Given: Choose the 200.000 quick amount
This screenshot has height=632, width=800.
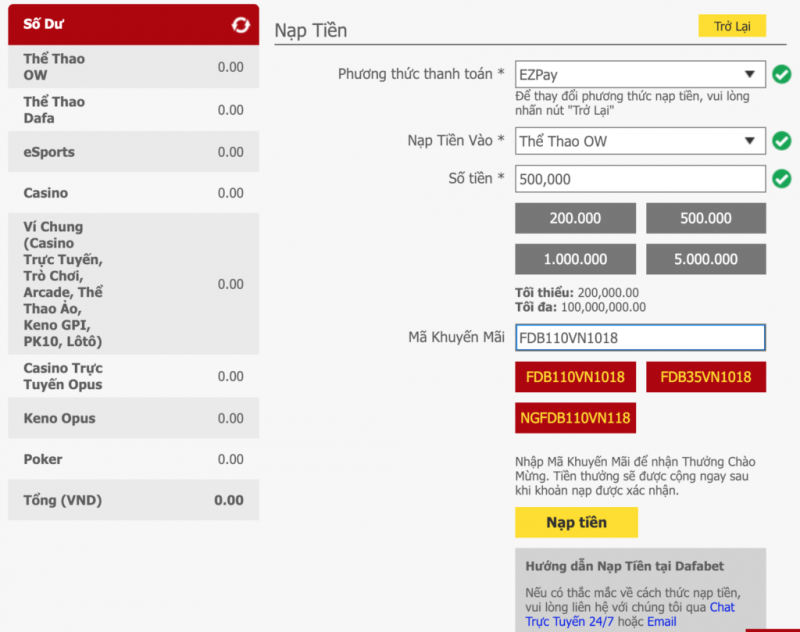Looking at the screenshot, I should 575,218.
